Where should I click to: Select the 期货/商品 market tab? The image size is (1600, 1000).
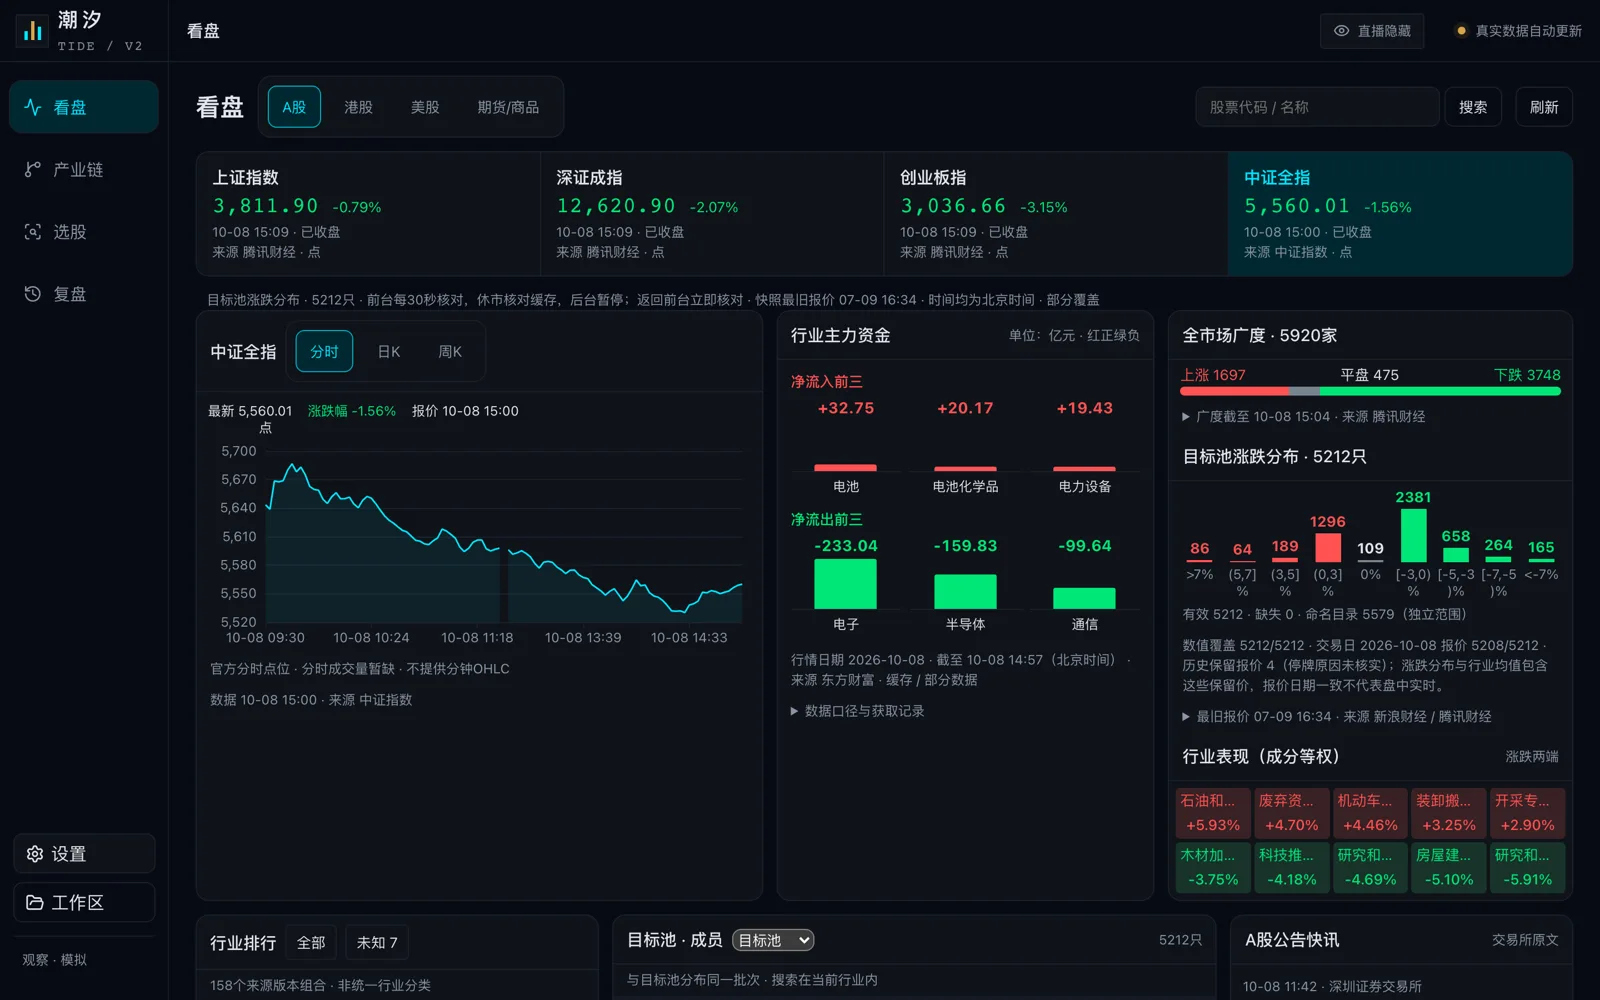tap(508, 107)
